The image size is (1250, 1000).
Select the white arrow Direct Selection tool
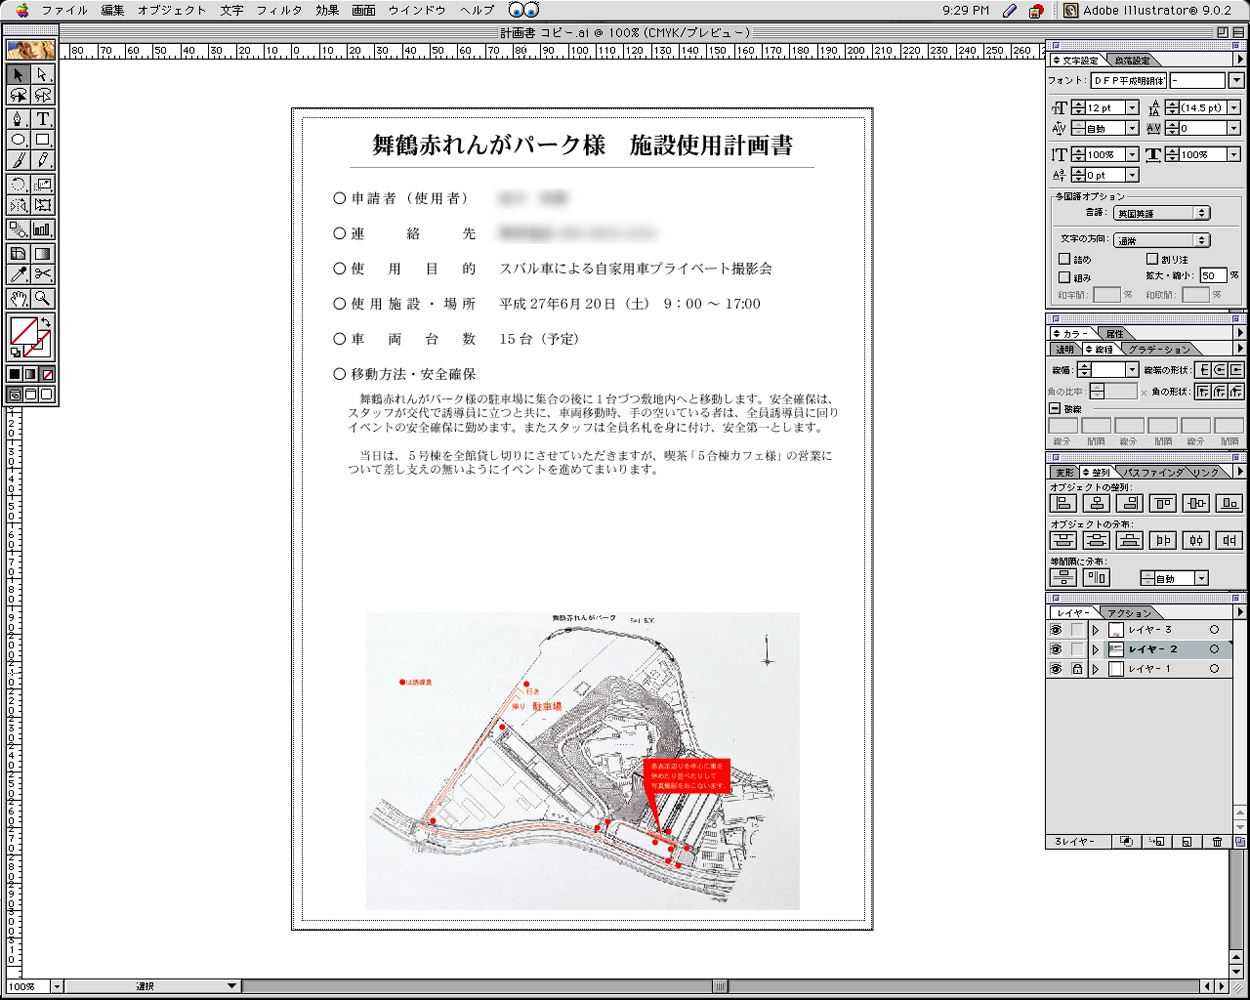[x=43, y=75]
